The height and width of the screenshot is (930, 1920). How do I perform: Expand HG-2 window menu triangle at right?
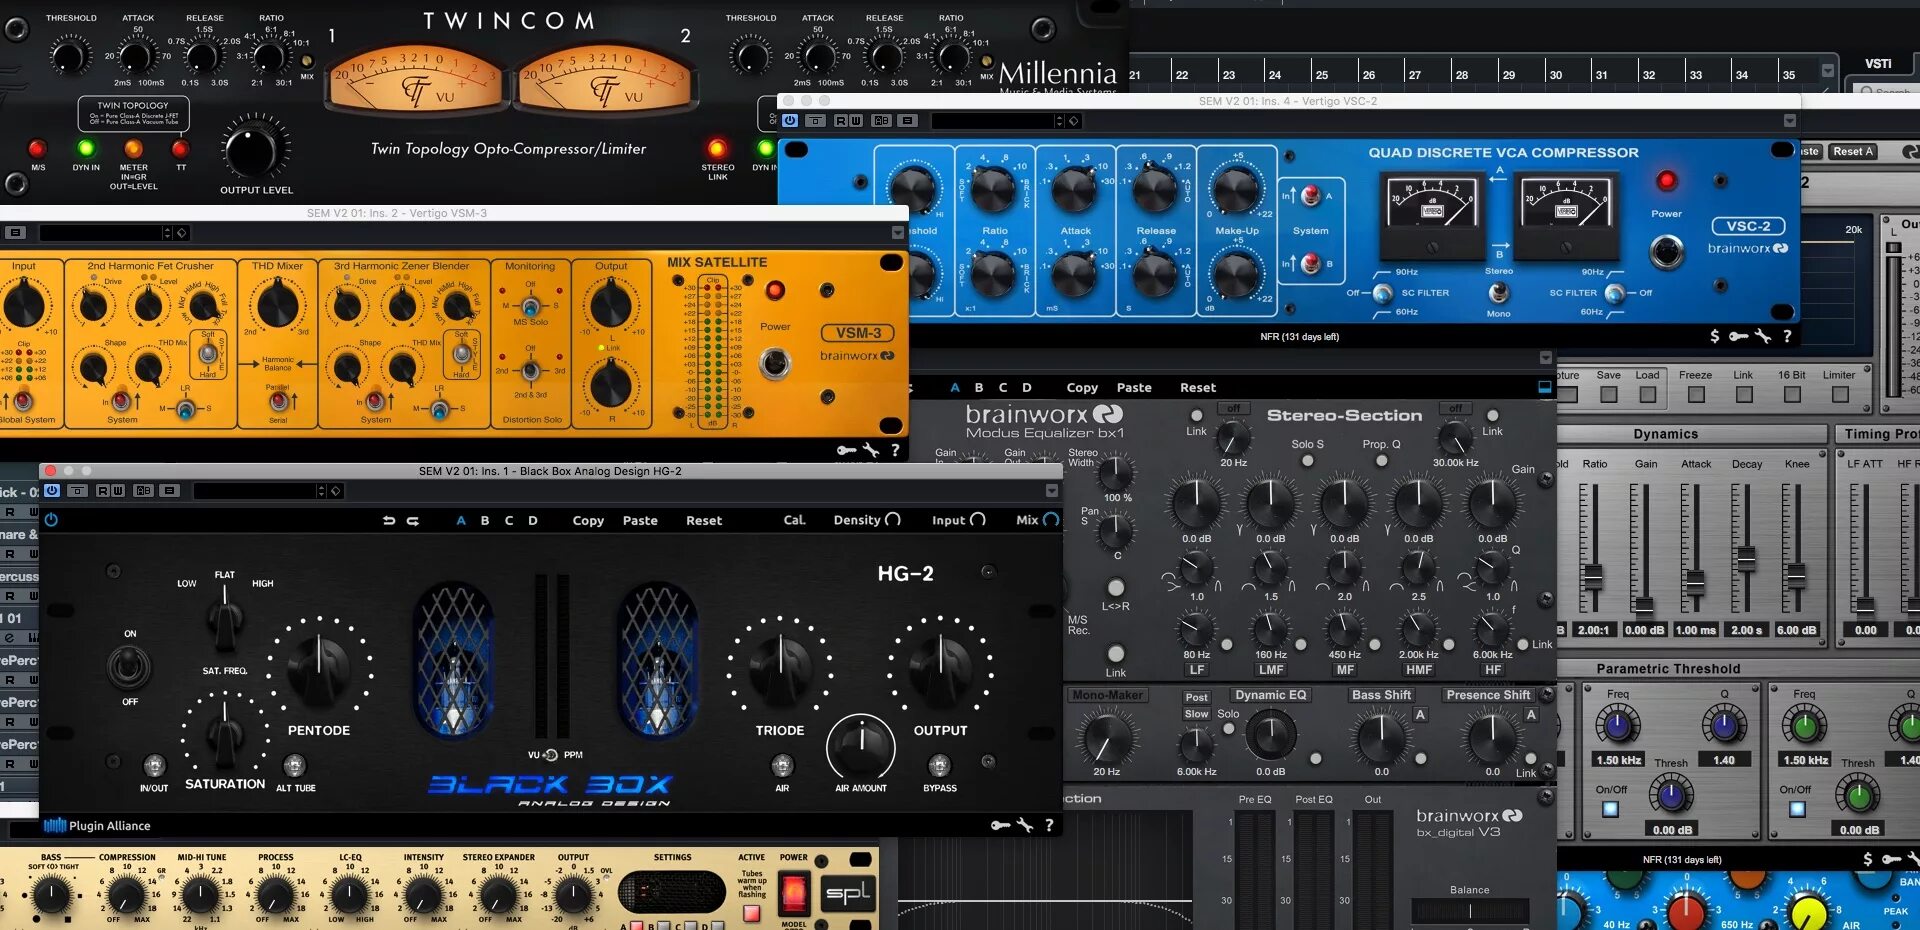(x=1051, y=490)
